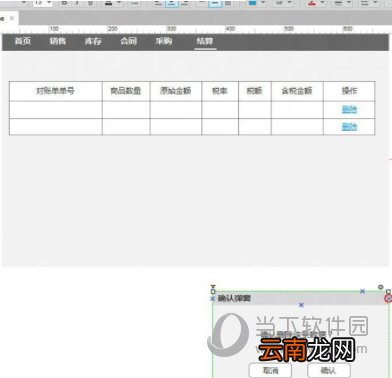Select the 库存 navigation item

pyautogui.click(x=93, y=41)
